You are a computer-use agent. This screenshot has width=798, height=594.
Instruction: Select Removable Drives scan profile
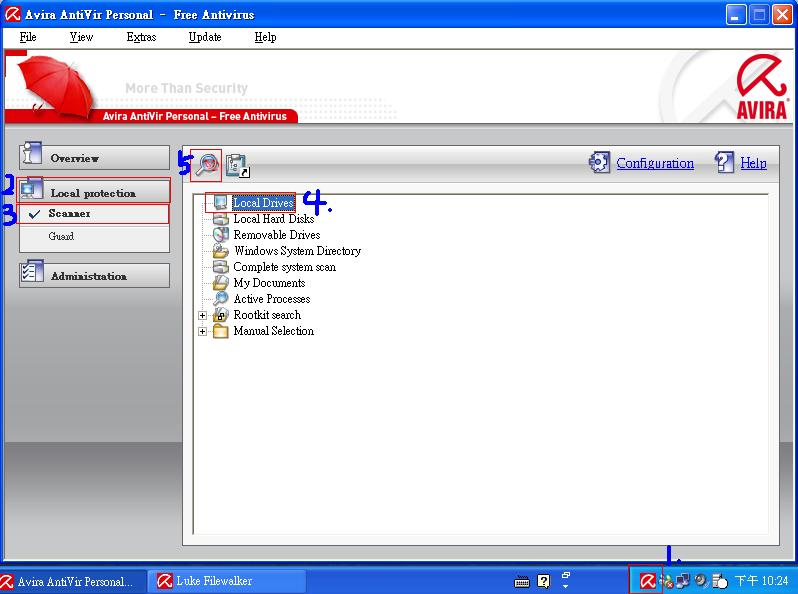coord(276,235)
